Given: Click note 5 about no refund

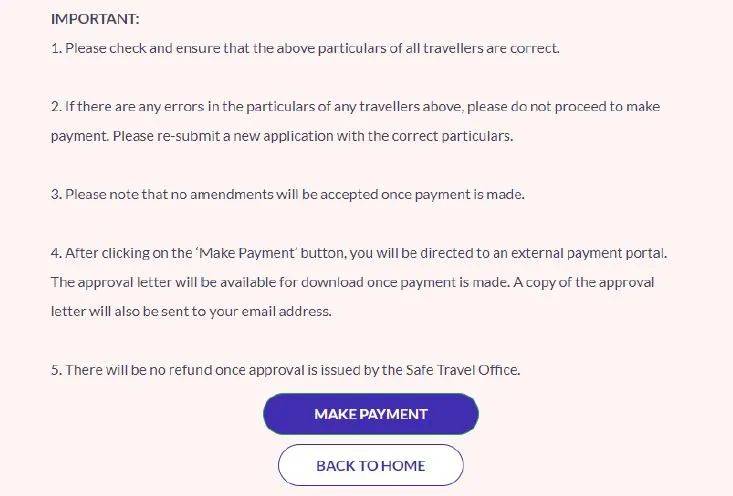Looking at the screenshot, I should point(286,370).
